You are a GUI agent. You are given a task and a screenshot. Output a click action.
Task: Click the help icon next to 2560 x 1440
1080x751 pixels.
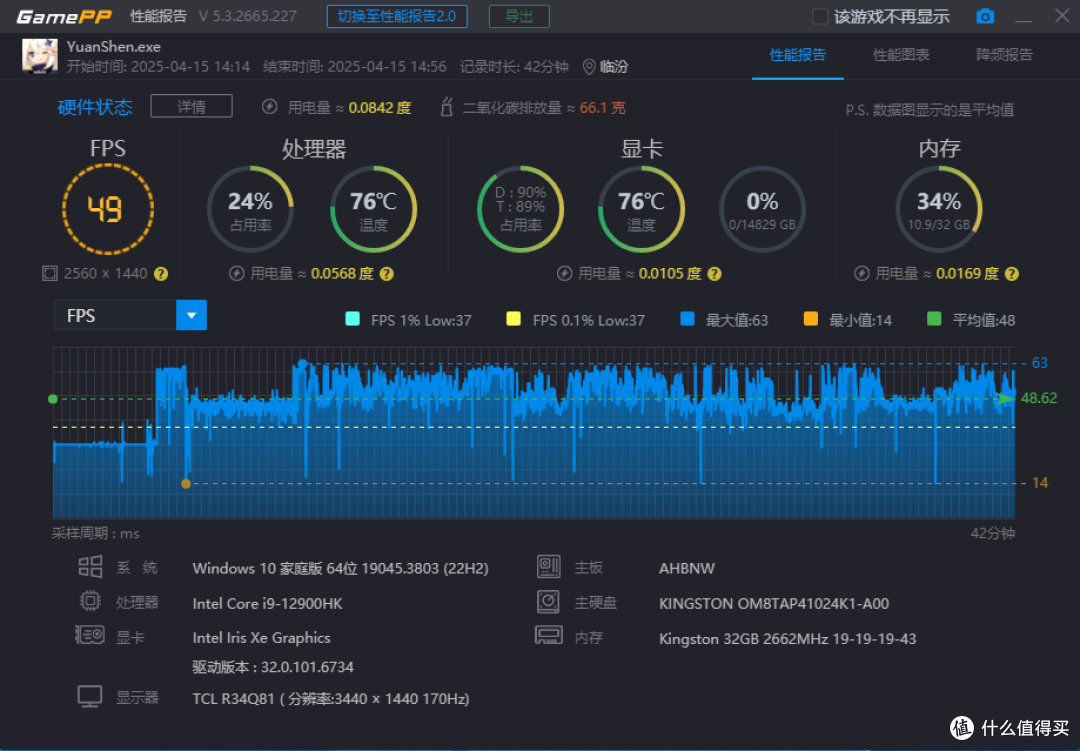[x=160, y=274]
